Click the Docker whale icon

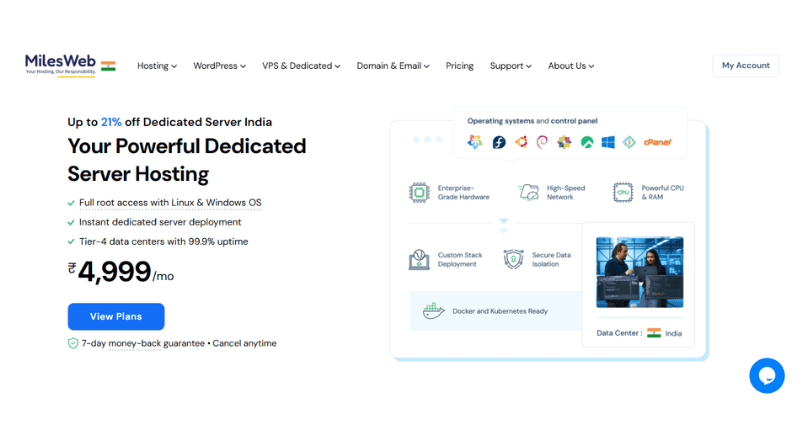[x=434, y=311]
